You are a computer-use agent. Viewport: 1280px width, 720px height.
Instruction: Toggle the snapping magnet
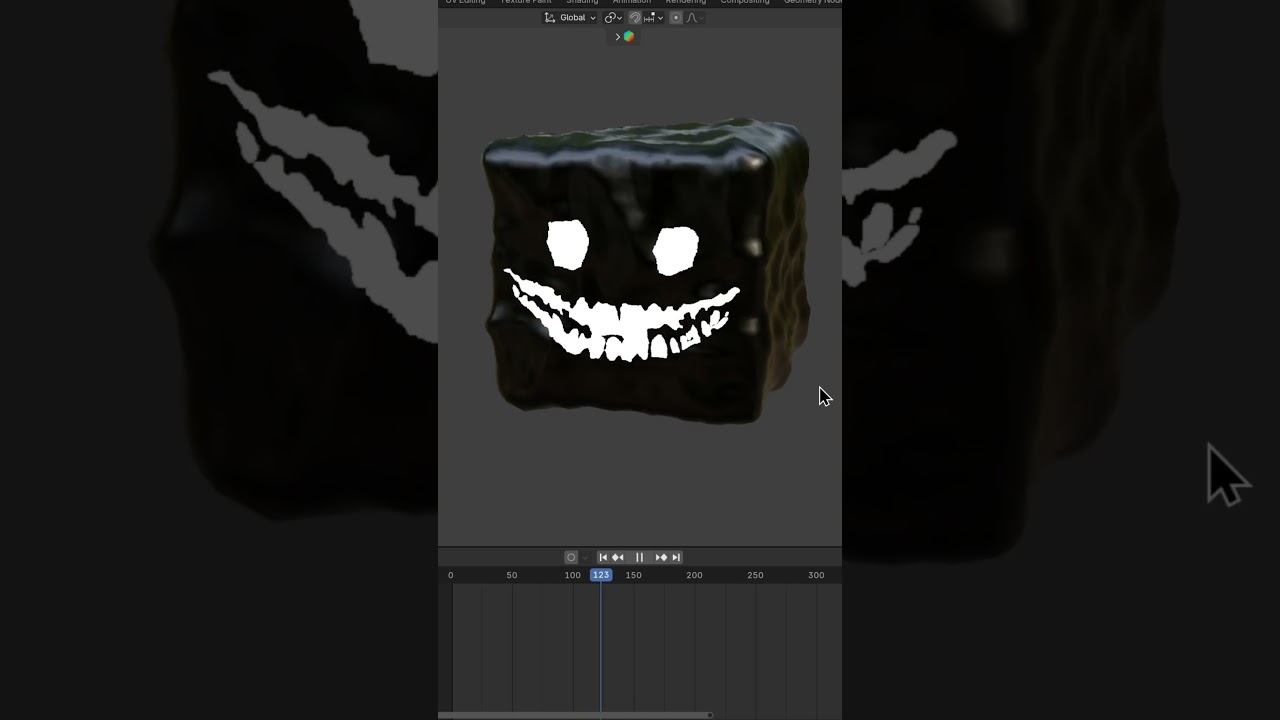coord(635,18)
